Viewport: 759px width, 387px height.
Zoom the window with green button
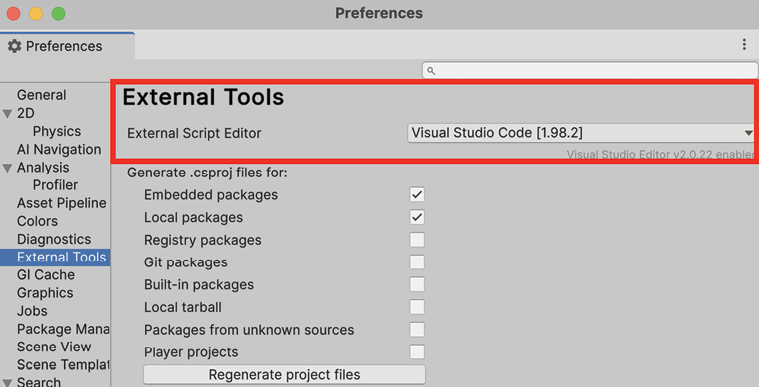point(59,14)
